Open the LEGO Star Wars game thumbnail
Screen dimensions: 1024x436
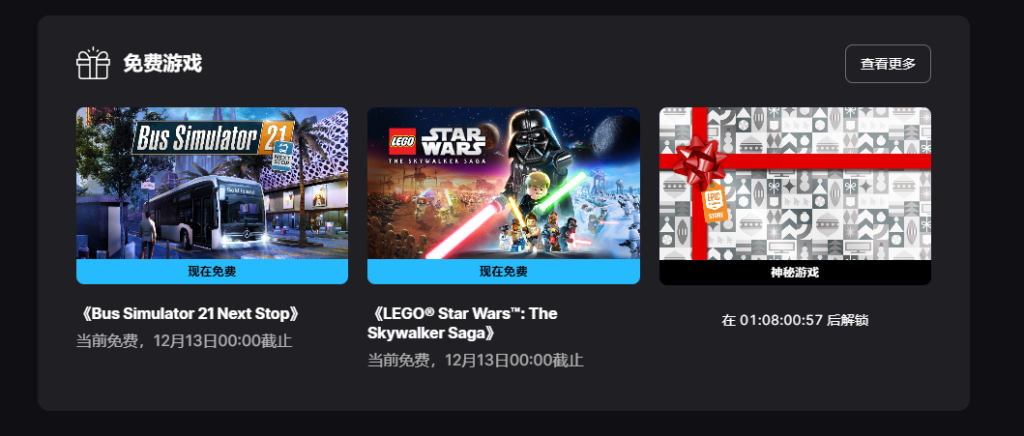504,183
